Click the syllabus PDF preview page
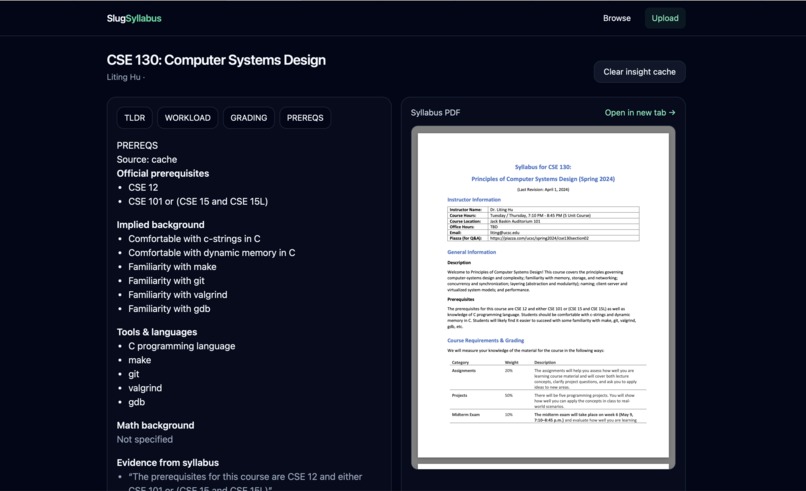The image size is (806, 491). [543, 296]
